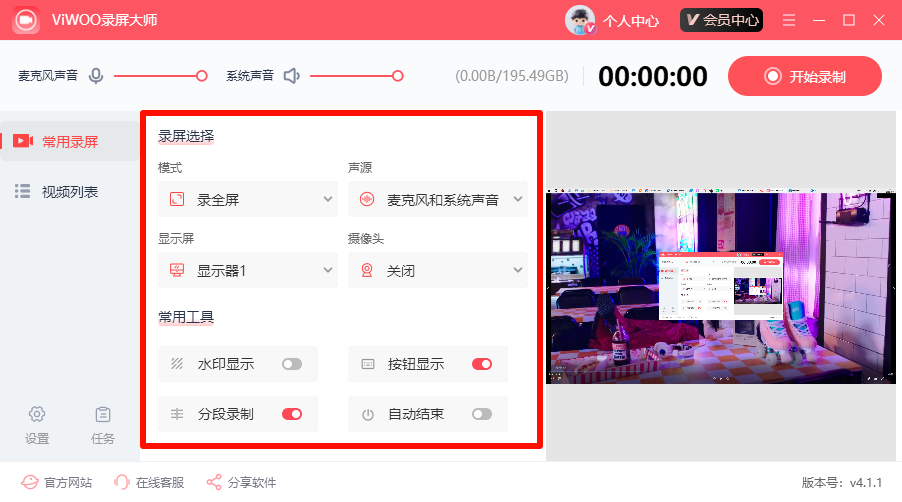Open the hamburger menu icon
902x502 pixels.
[789, 20]
